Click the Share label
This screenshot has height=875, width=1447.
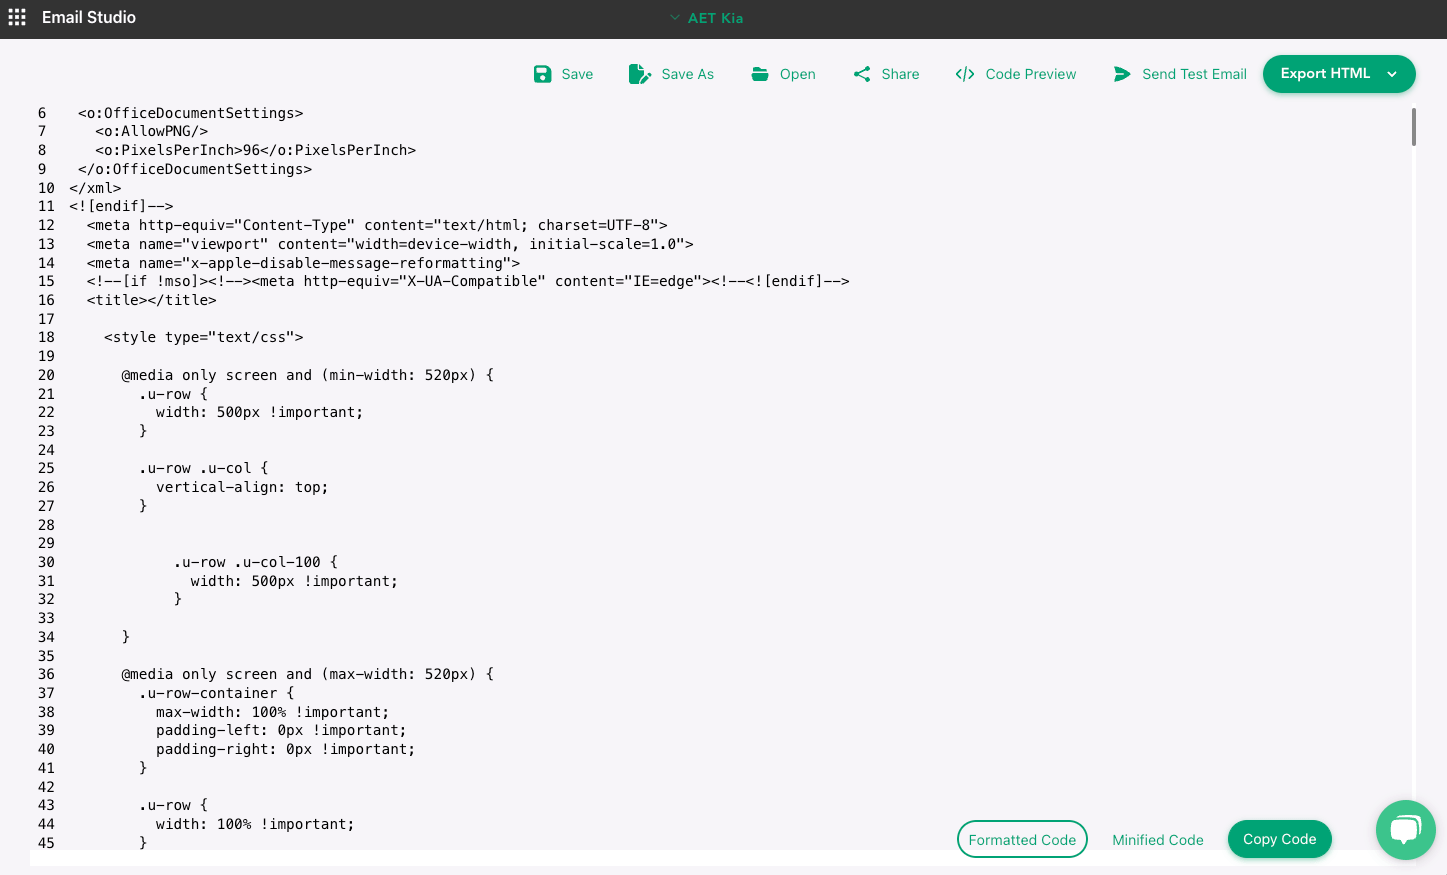900,74
